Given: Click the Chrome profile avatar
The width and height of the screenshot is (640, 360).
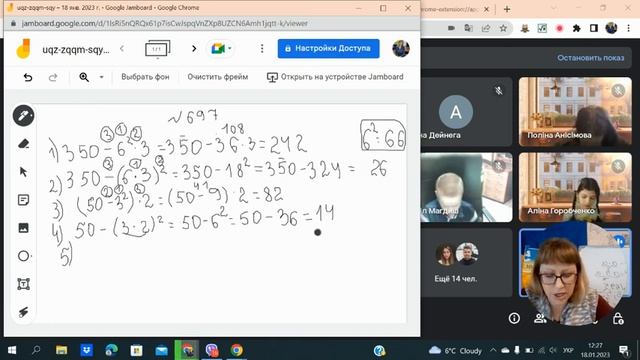Looking at the screenshot, I should pyautogui.click(x=611, y=28).
